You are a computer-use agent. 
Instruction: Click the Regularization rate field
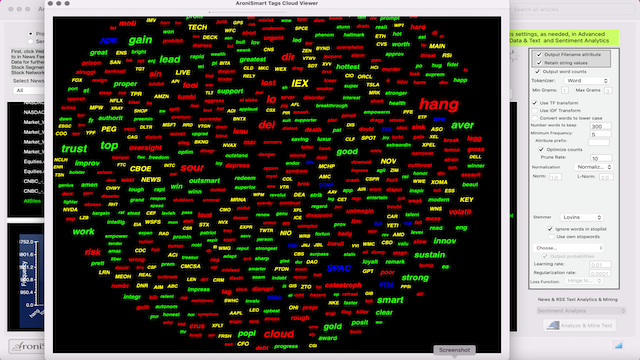tap(600, 273)
